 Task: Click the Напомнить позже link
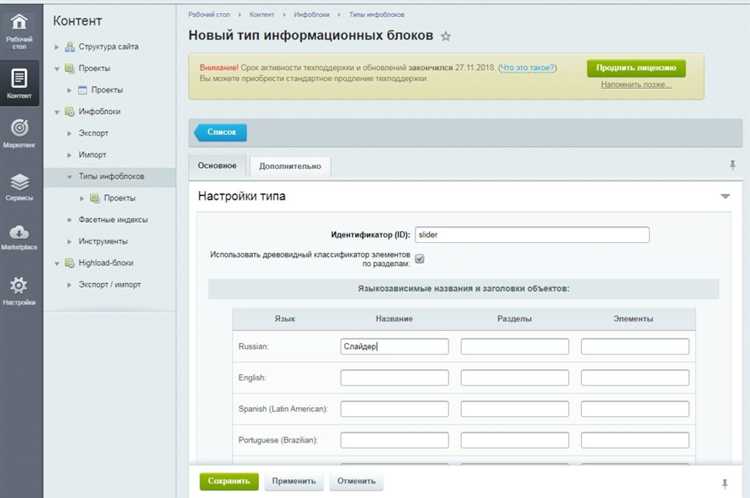(x=636, y=85)
